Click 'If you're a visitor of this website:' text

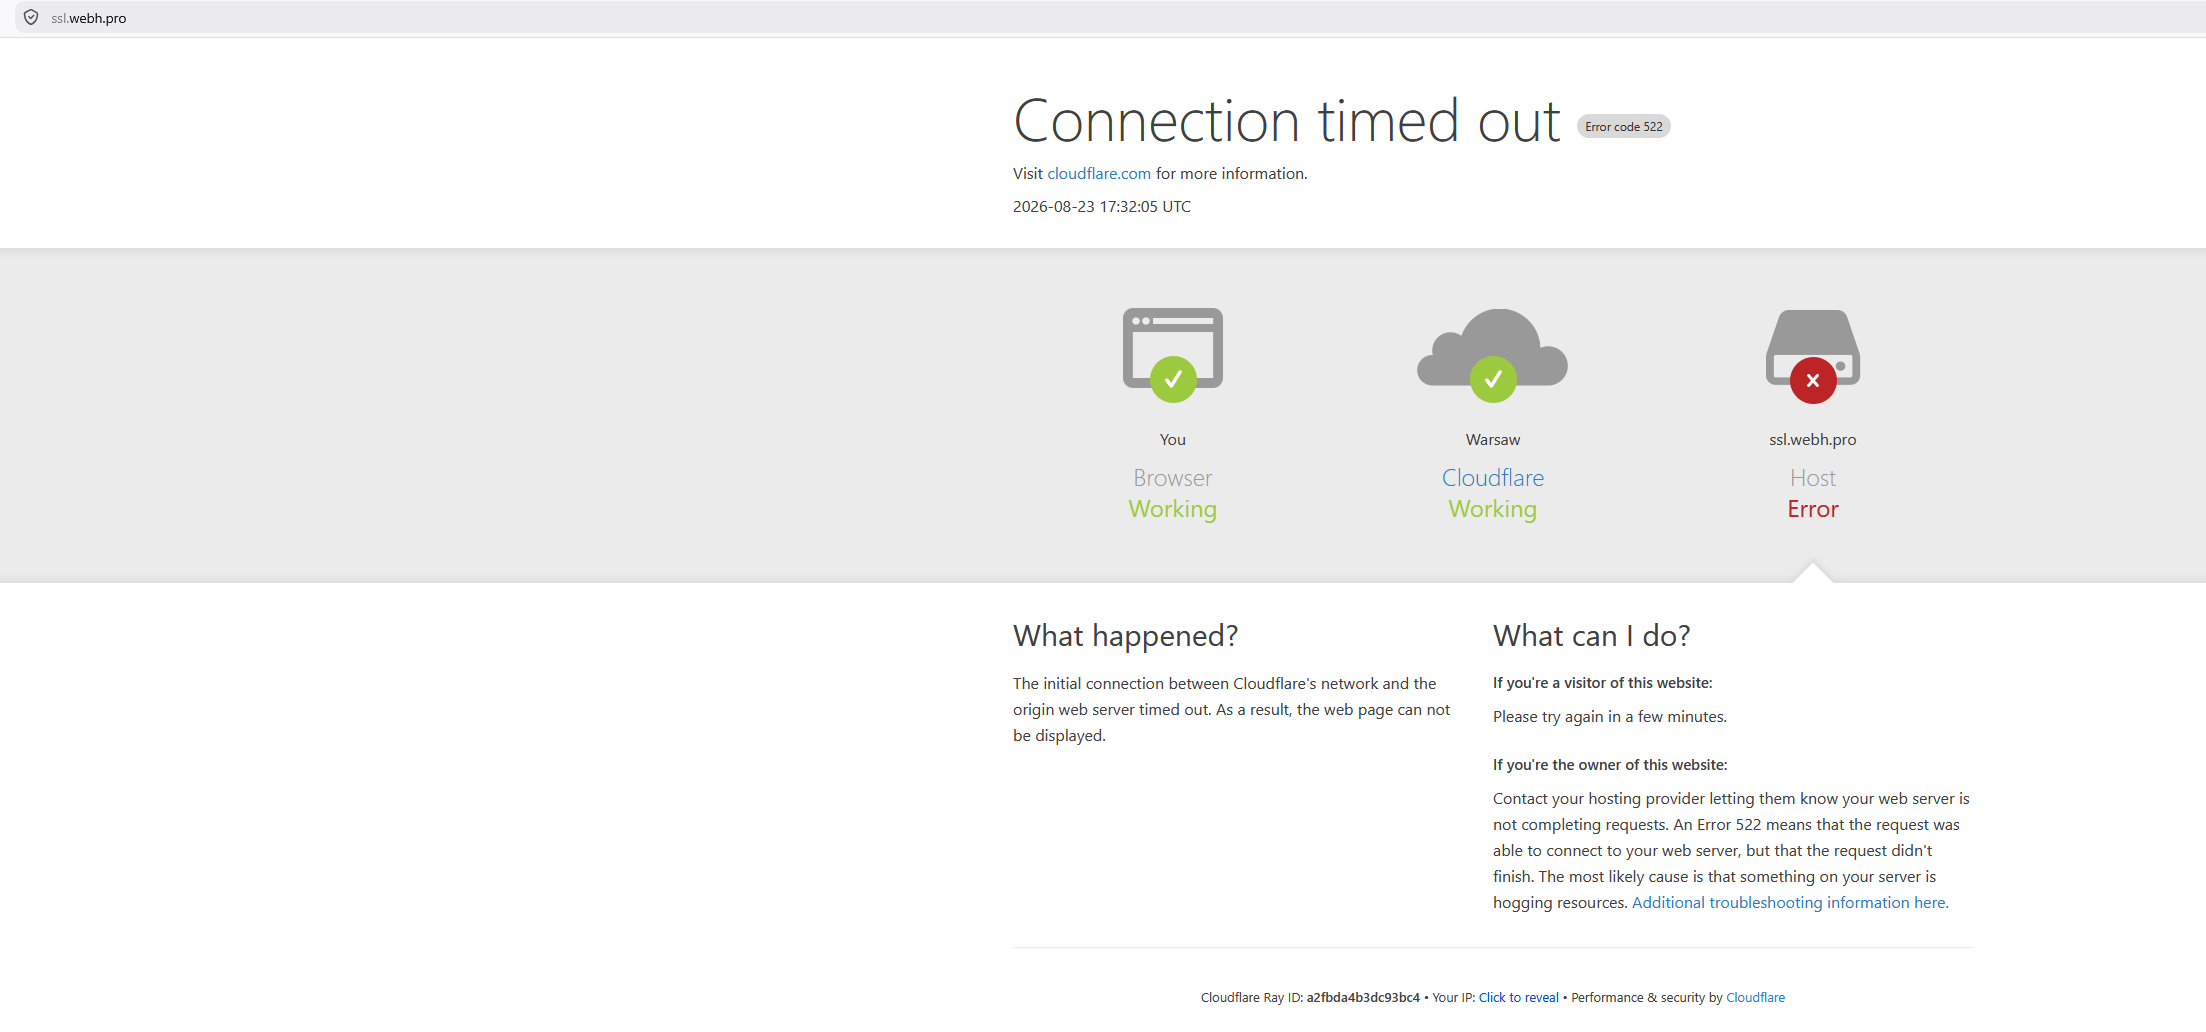tap(1603, 683)
